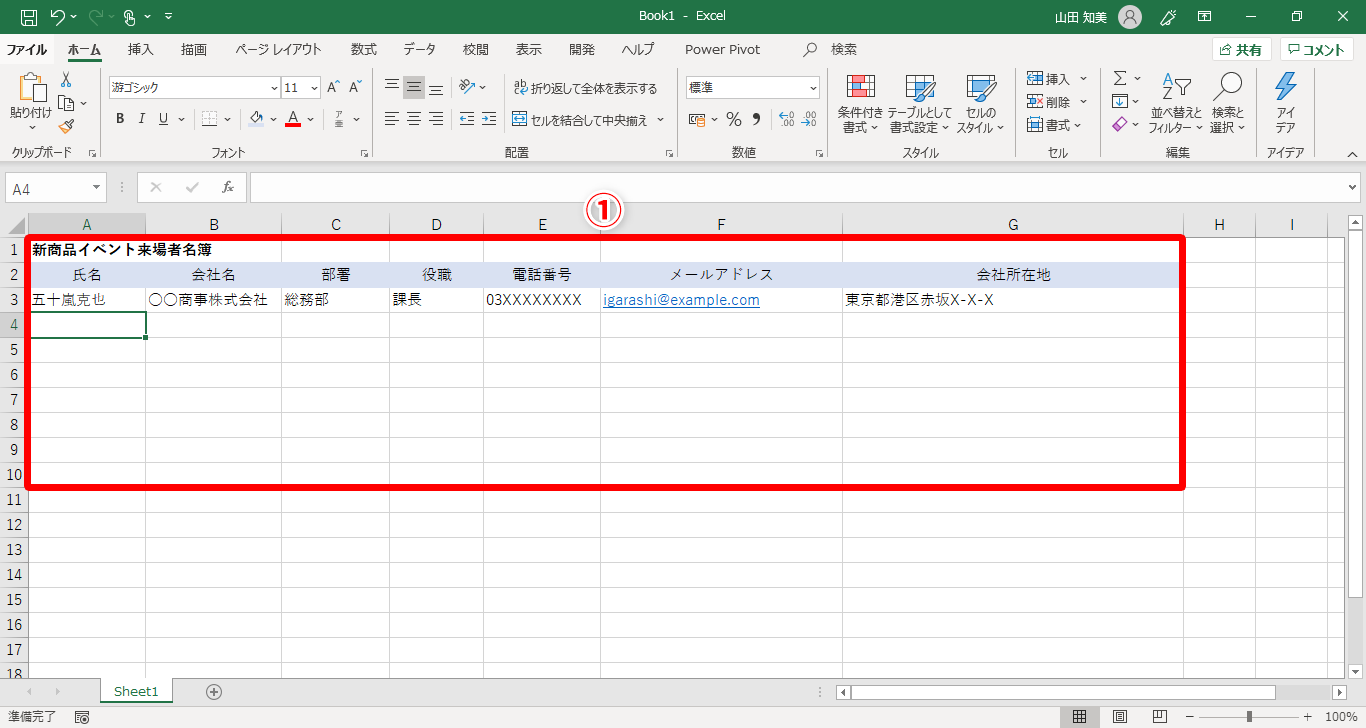Copy the selected cells icon

click(66, 103)
